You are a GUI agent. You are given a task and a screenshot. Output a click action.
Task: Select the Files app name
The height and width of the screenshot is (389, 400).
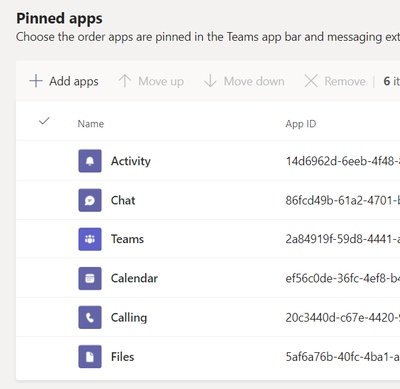pyautogui.click(x=122, y=357)
